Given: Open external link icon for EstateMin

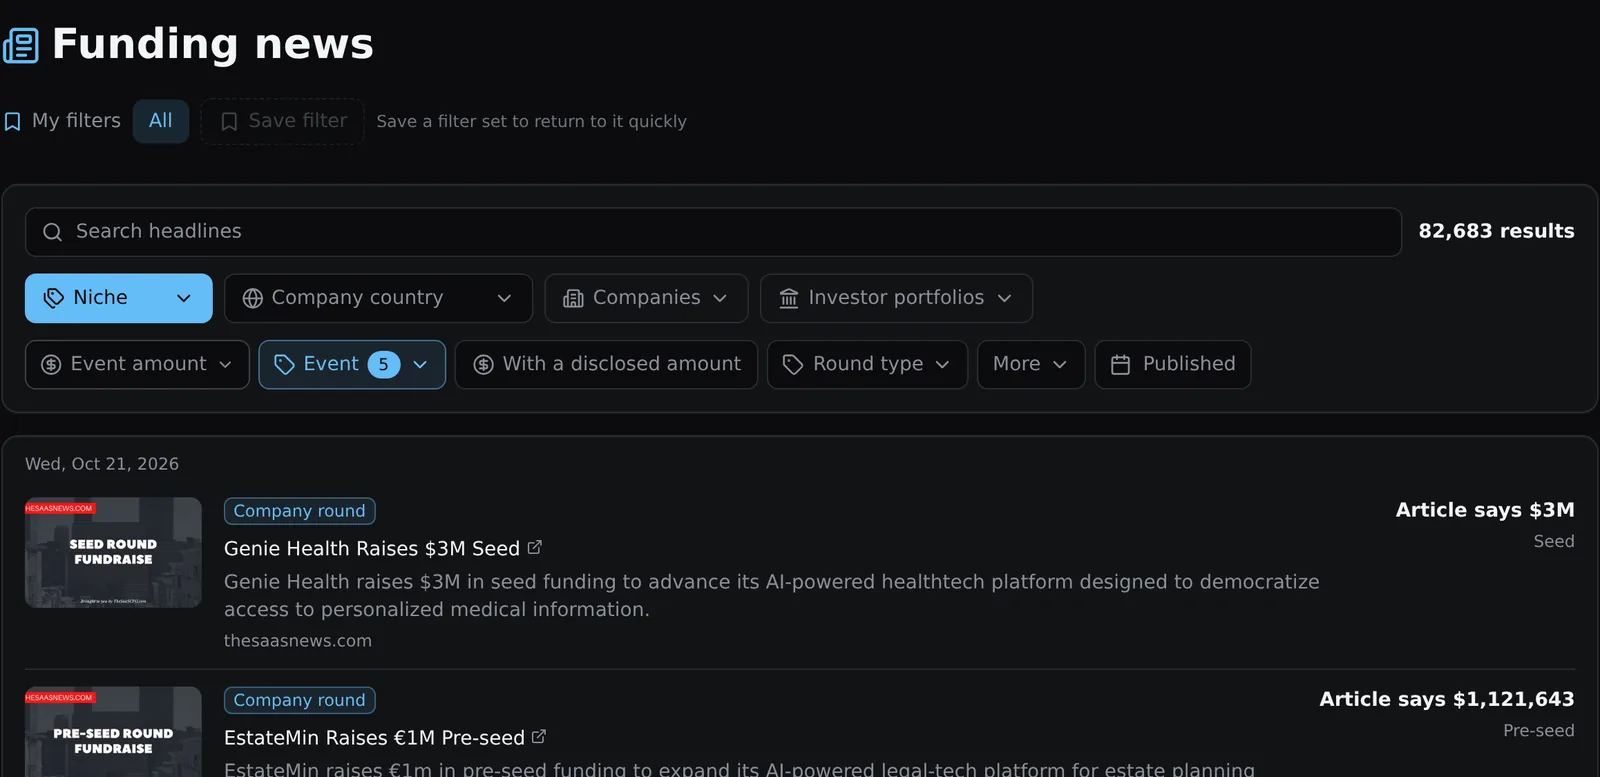Looking at the screenshot, I should pos(539,736).
